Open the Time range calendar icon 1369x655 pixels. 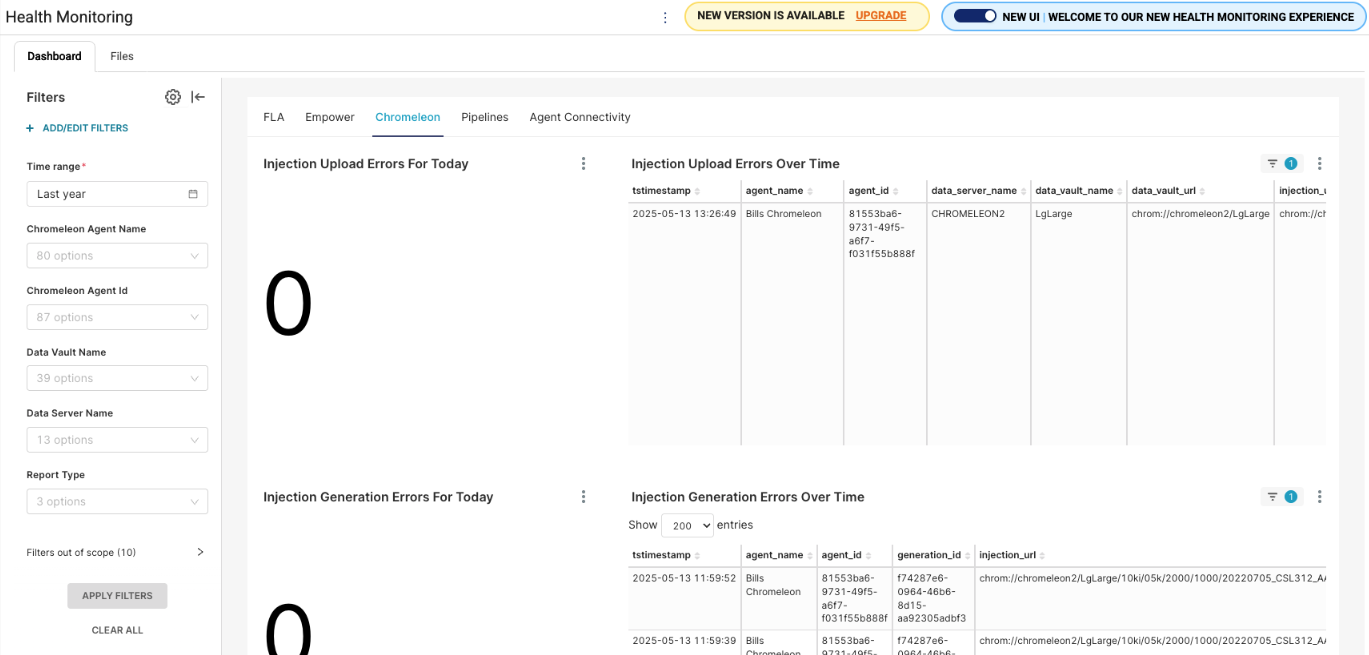point(193,194)
